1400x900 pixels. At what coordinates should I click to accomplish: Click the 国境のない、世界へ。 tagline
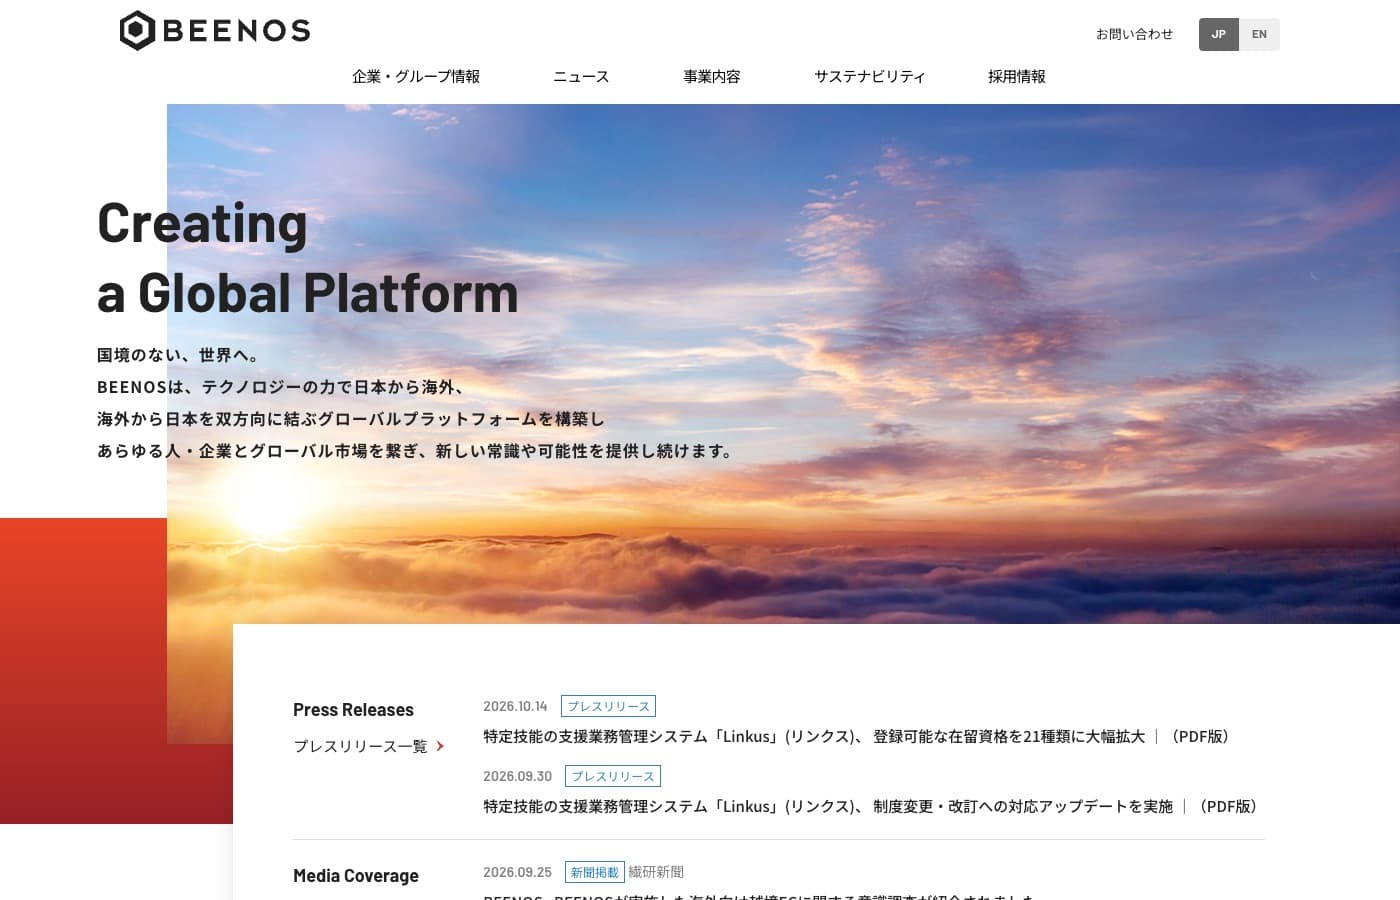coord(180,355)
